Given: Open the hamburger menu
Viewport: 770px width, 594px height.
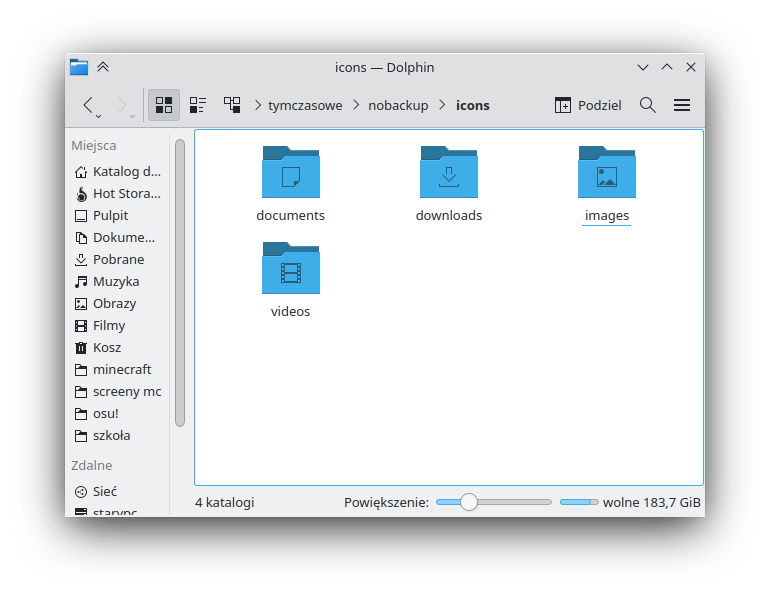Looking at the screenshot, I should (682, 105).
